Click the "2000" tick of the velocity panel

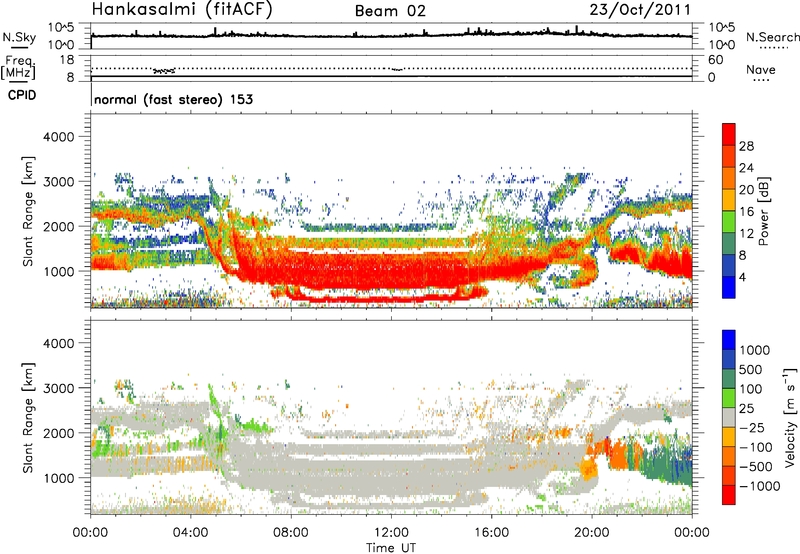[58, 433]
